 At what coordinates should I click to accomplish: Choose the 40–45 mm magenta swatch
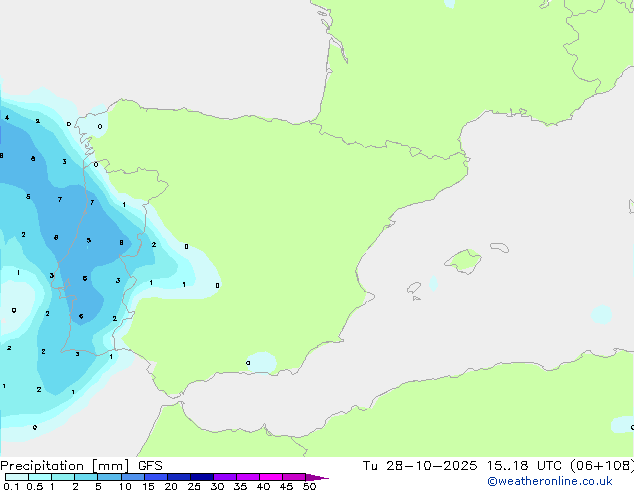(271, 477)
